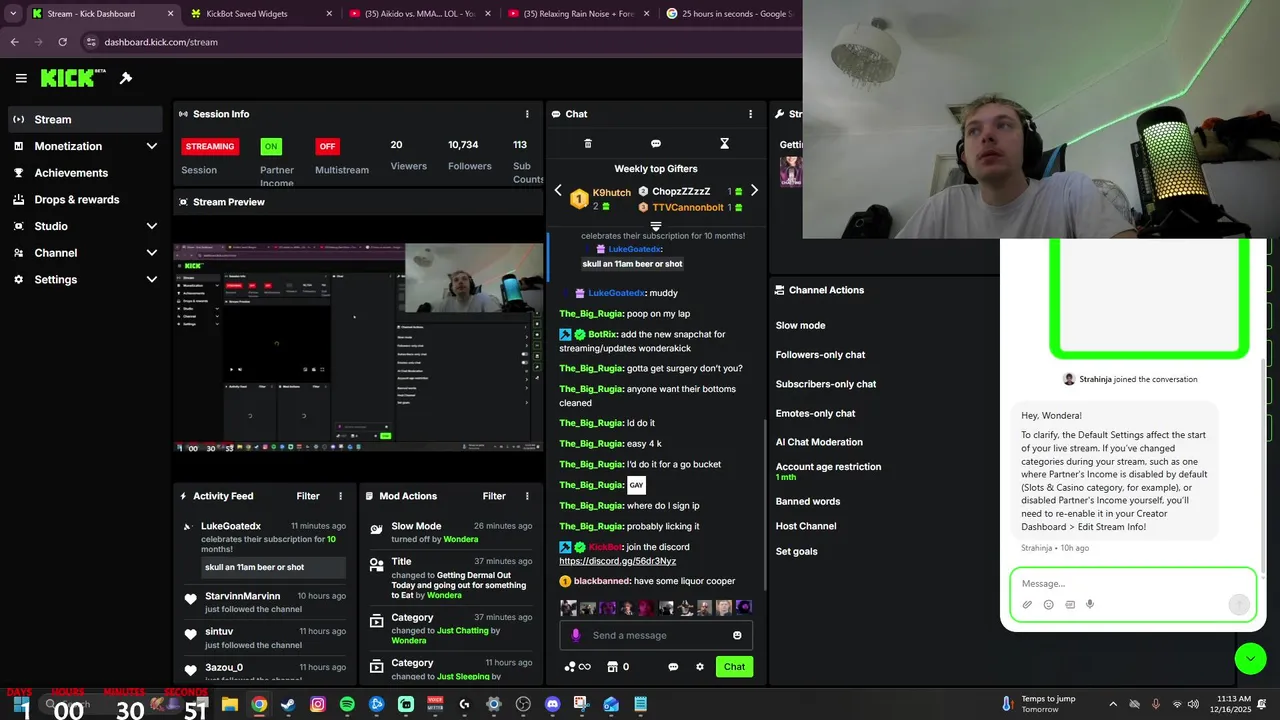
Task: Show previous top gifters with left arrow
Action: (558, 190)
